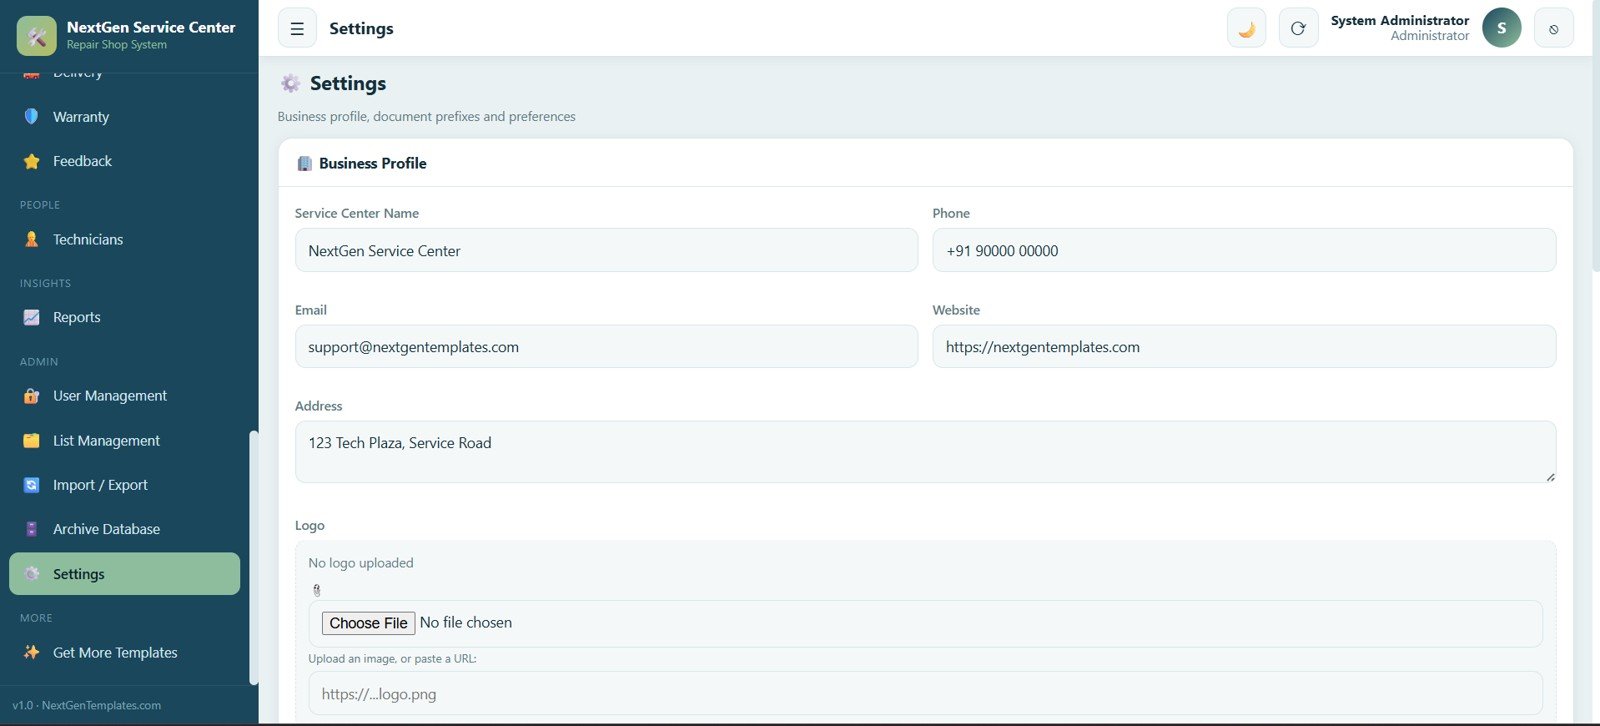Click the Address textarea resize handle
This screenshot has height=726, width=1600.
point(1550,477)
